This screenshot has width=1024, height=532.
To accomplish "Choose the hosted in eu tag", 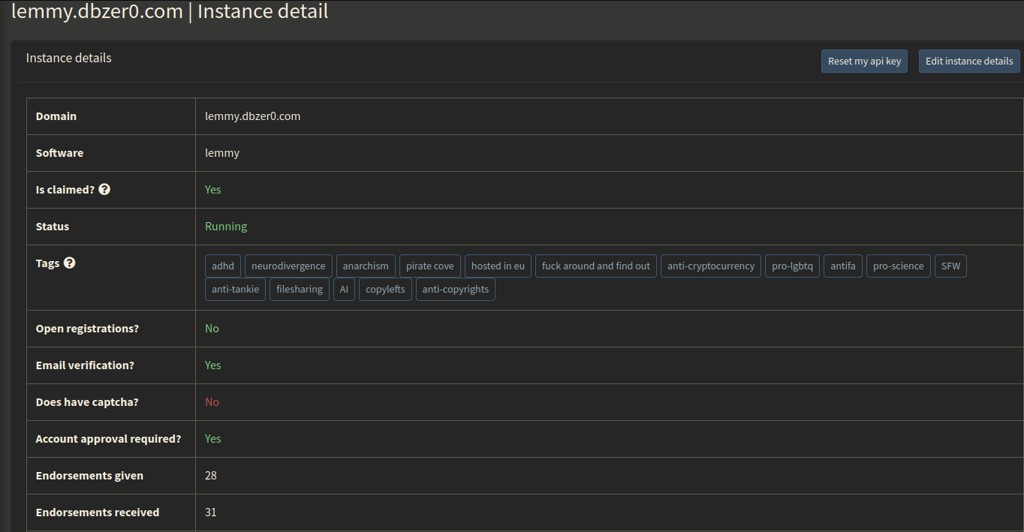I will coord(498,266).
